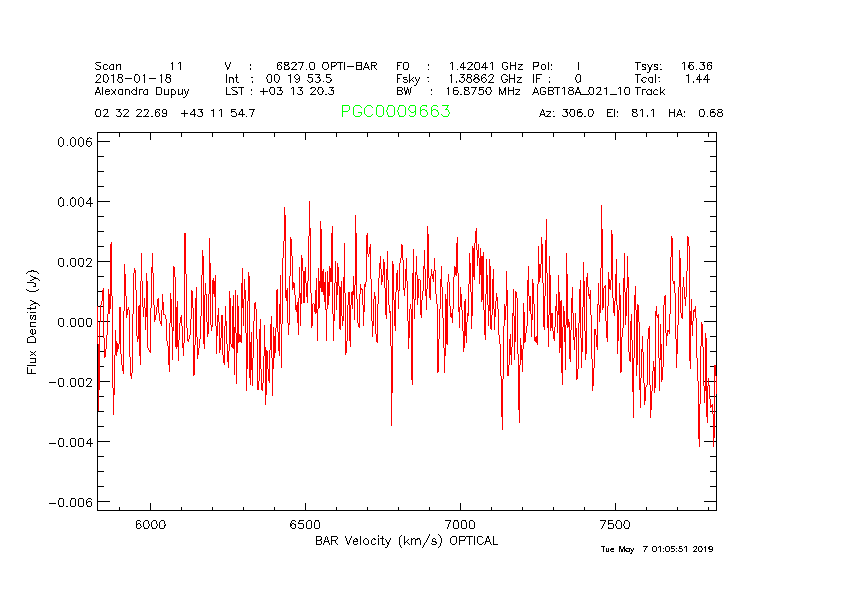Click the 0.000 y-axis tick label
The width and height of the screenshot is (842, 595).
(x=73, y=322)
